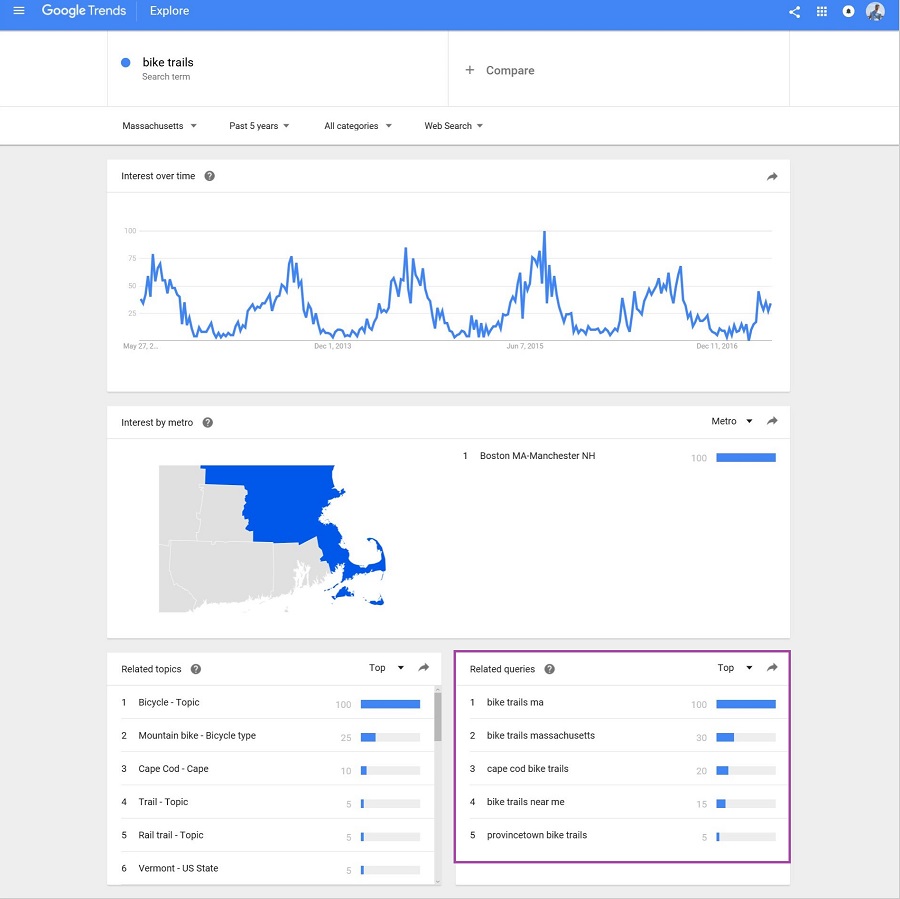Show help for Related topics

[x=196, y=669]
